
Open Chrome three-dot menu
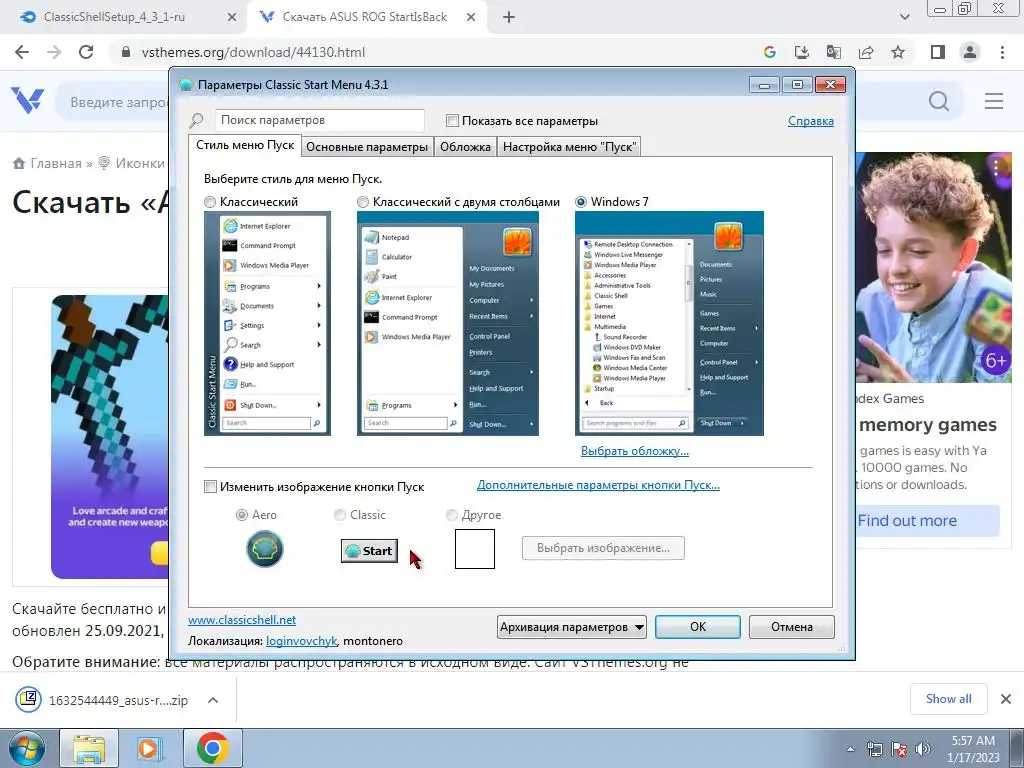tap(1002, 52)
